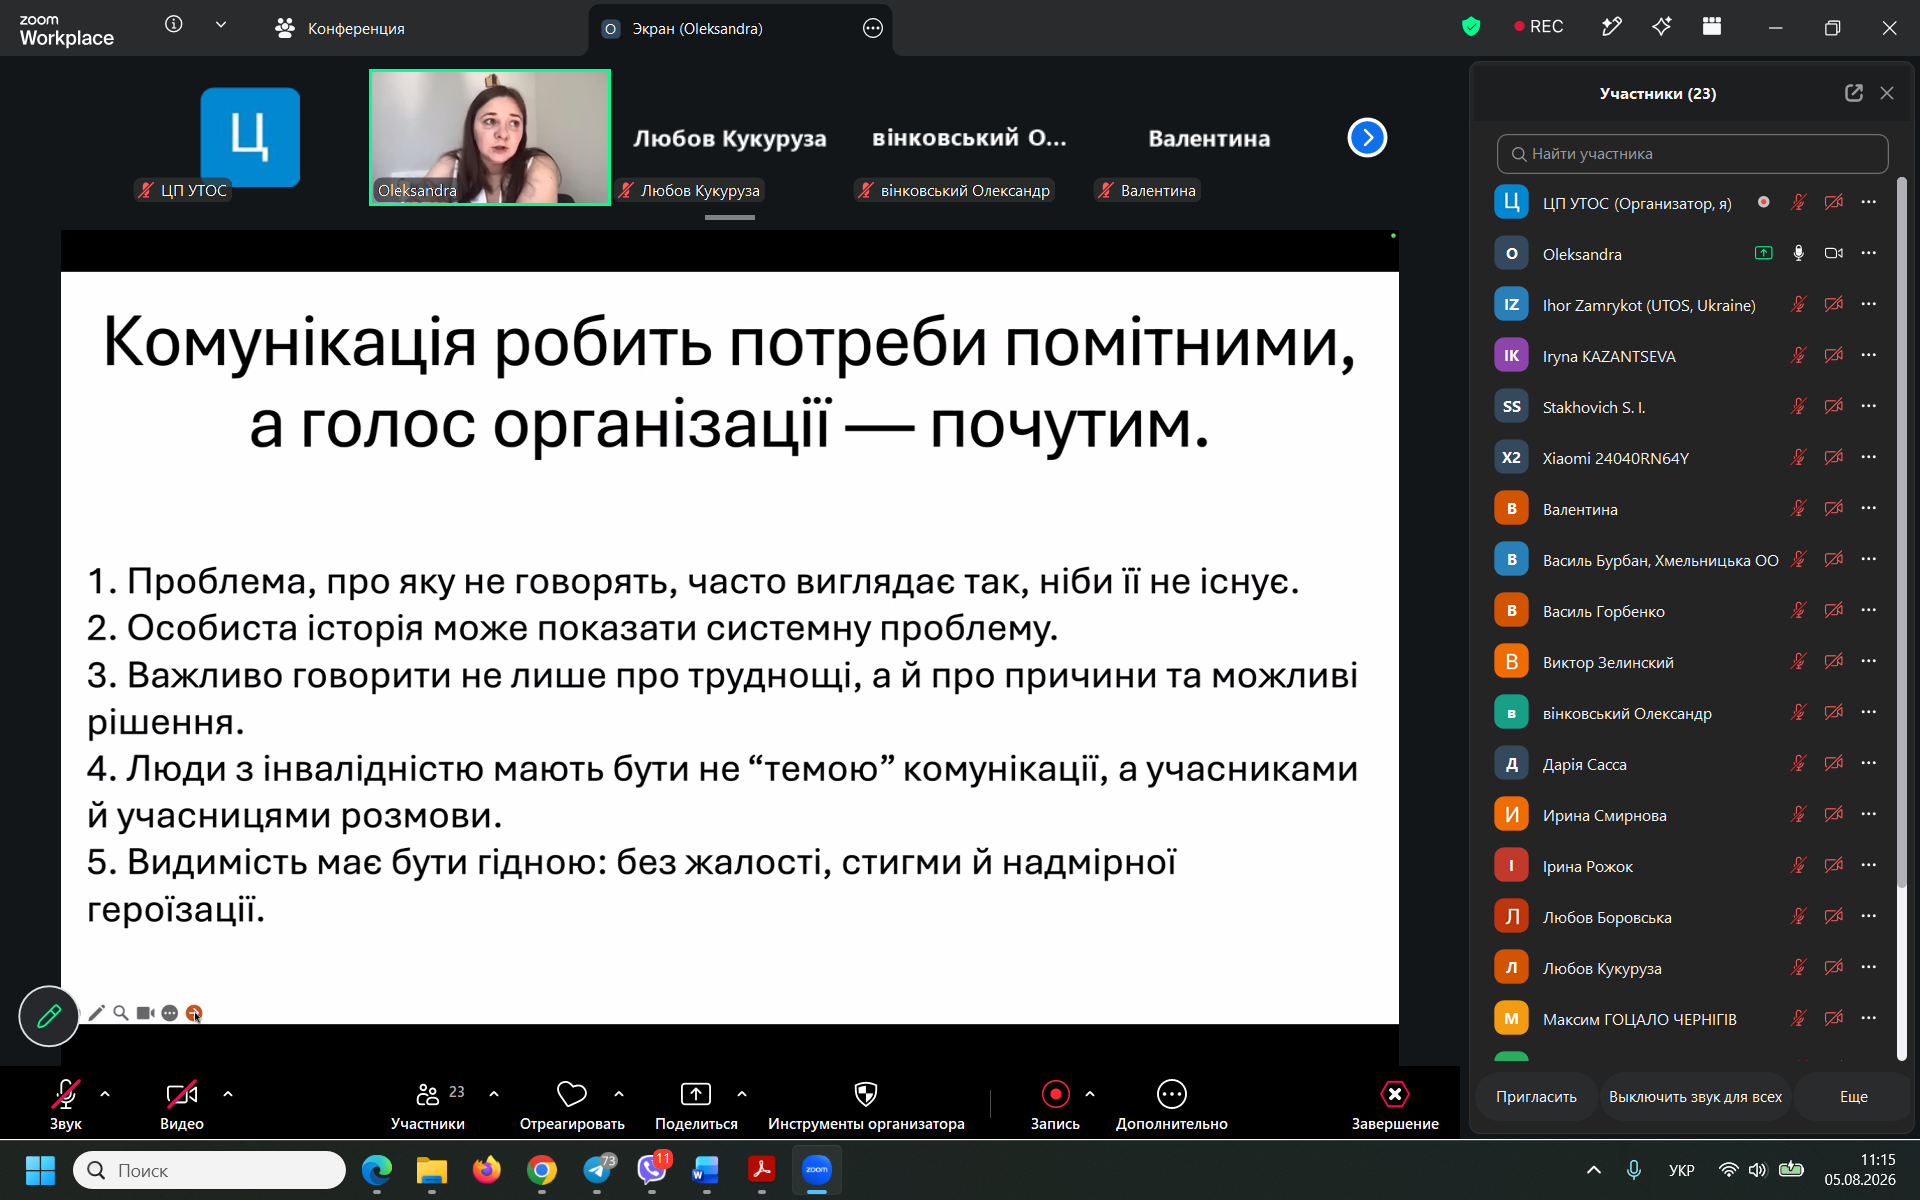Viewport: 1920px width, 1200px height.
Task: Select participant Максим ГОЦАЛО ЧЕРНІГІВ
Action: point(1686,1019)
